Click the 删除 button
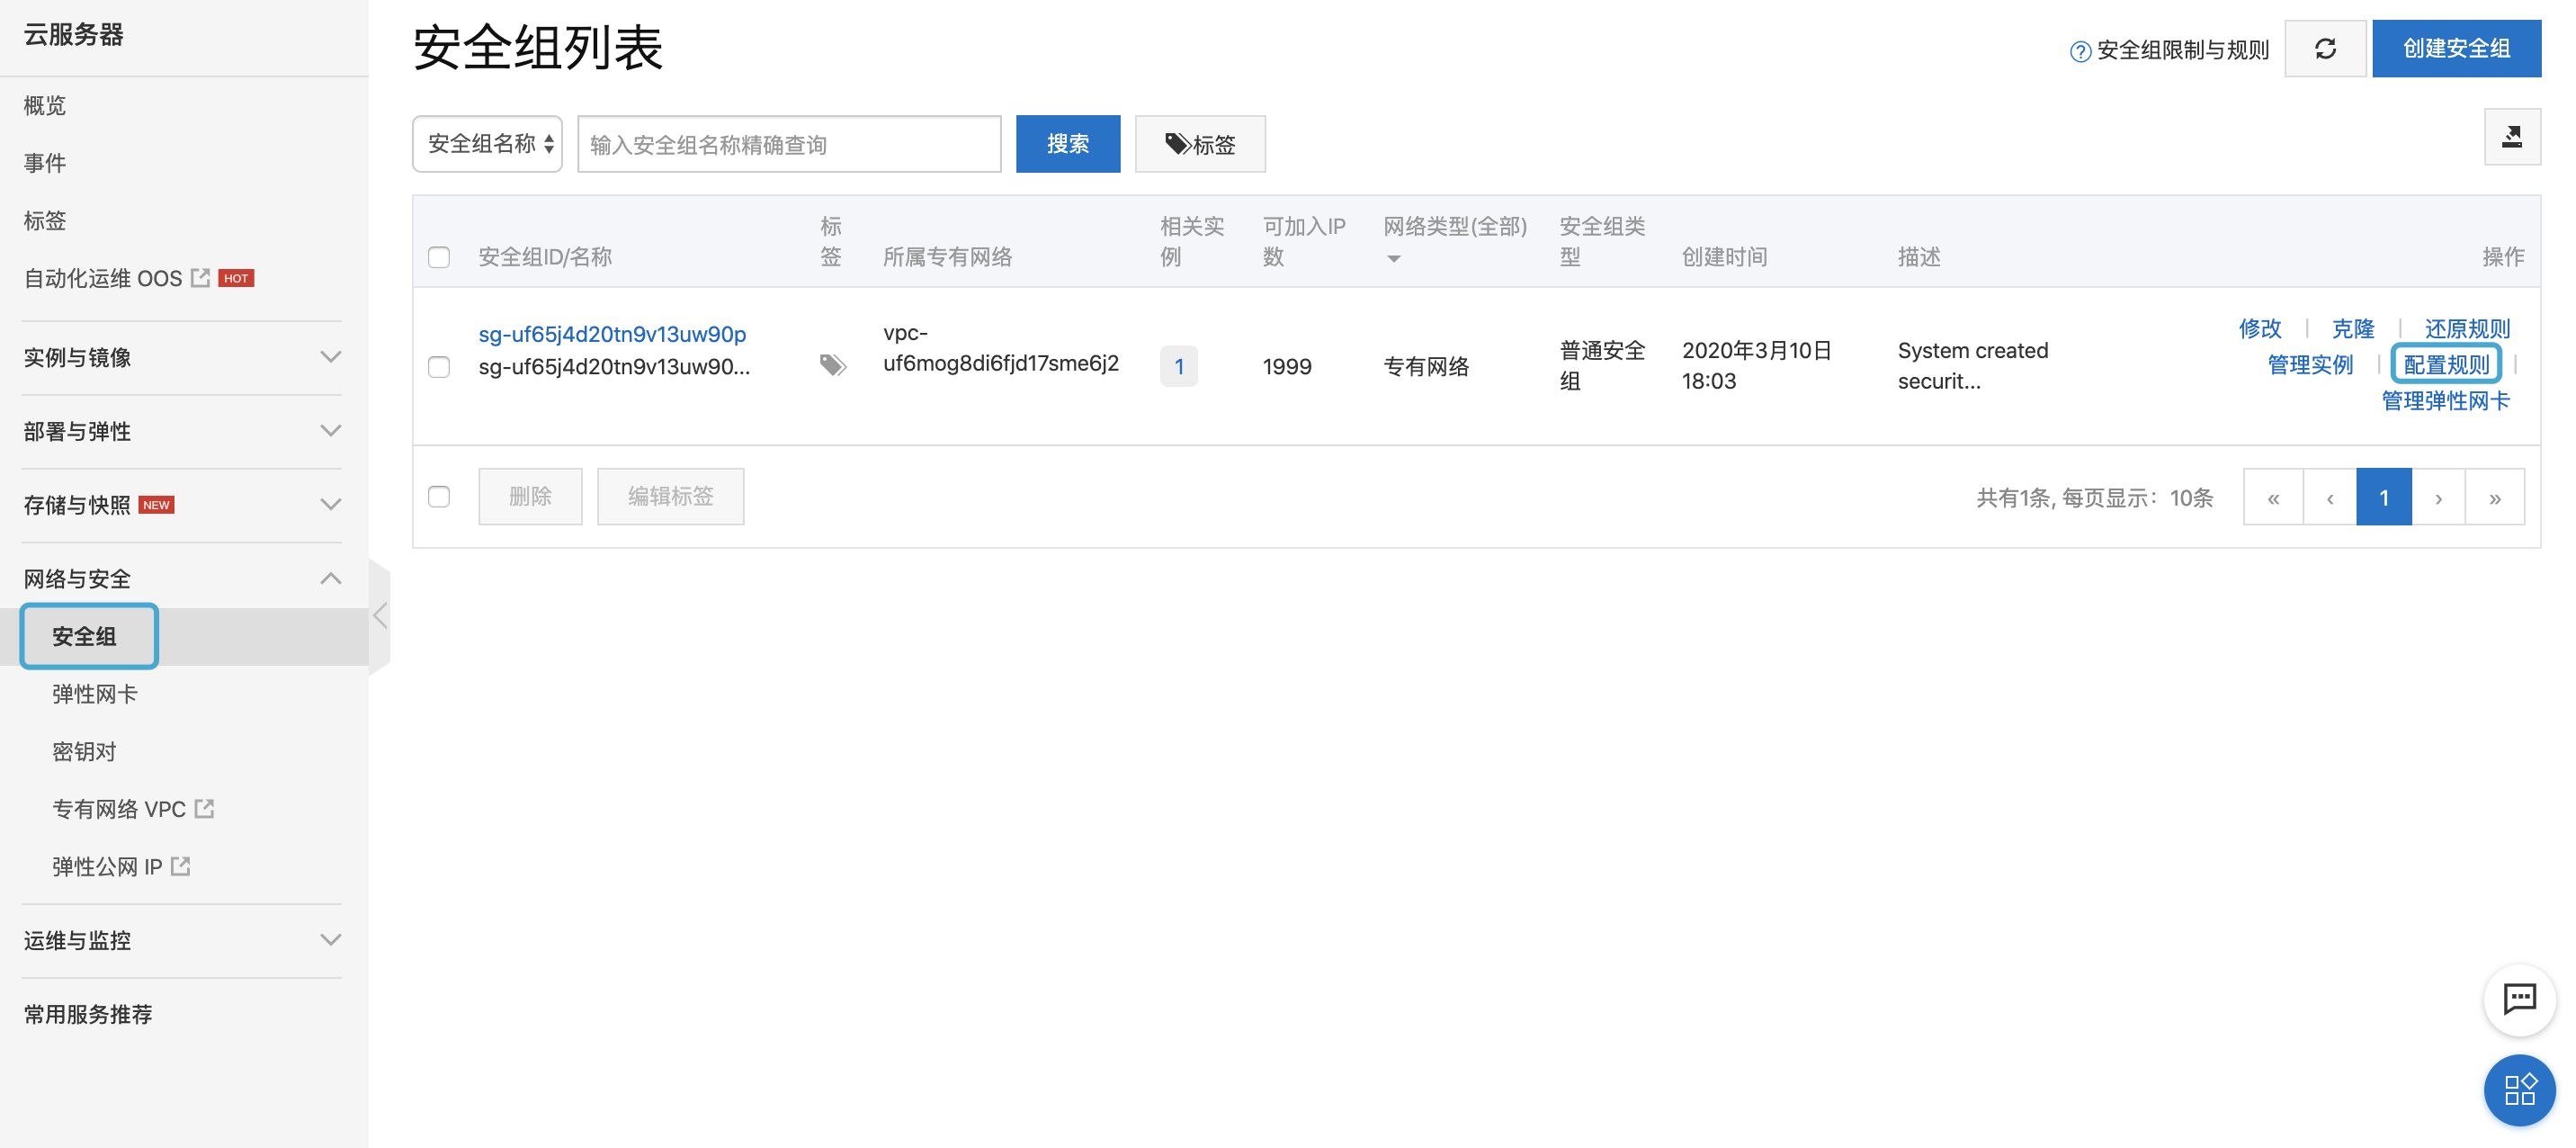The width and height of the screenshot is (2576, 1148). coord(530,497)
